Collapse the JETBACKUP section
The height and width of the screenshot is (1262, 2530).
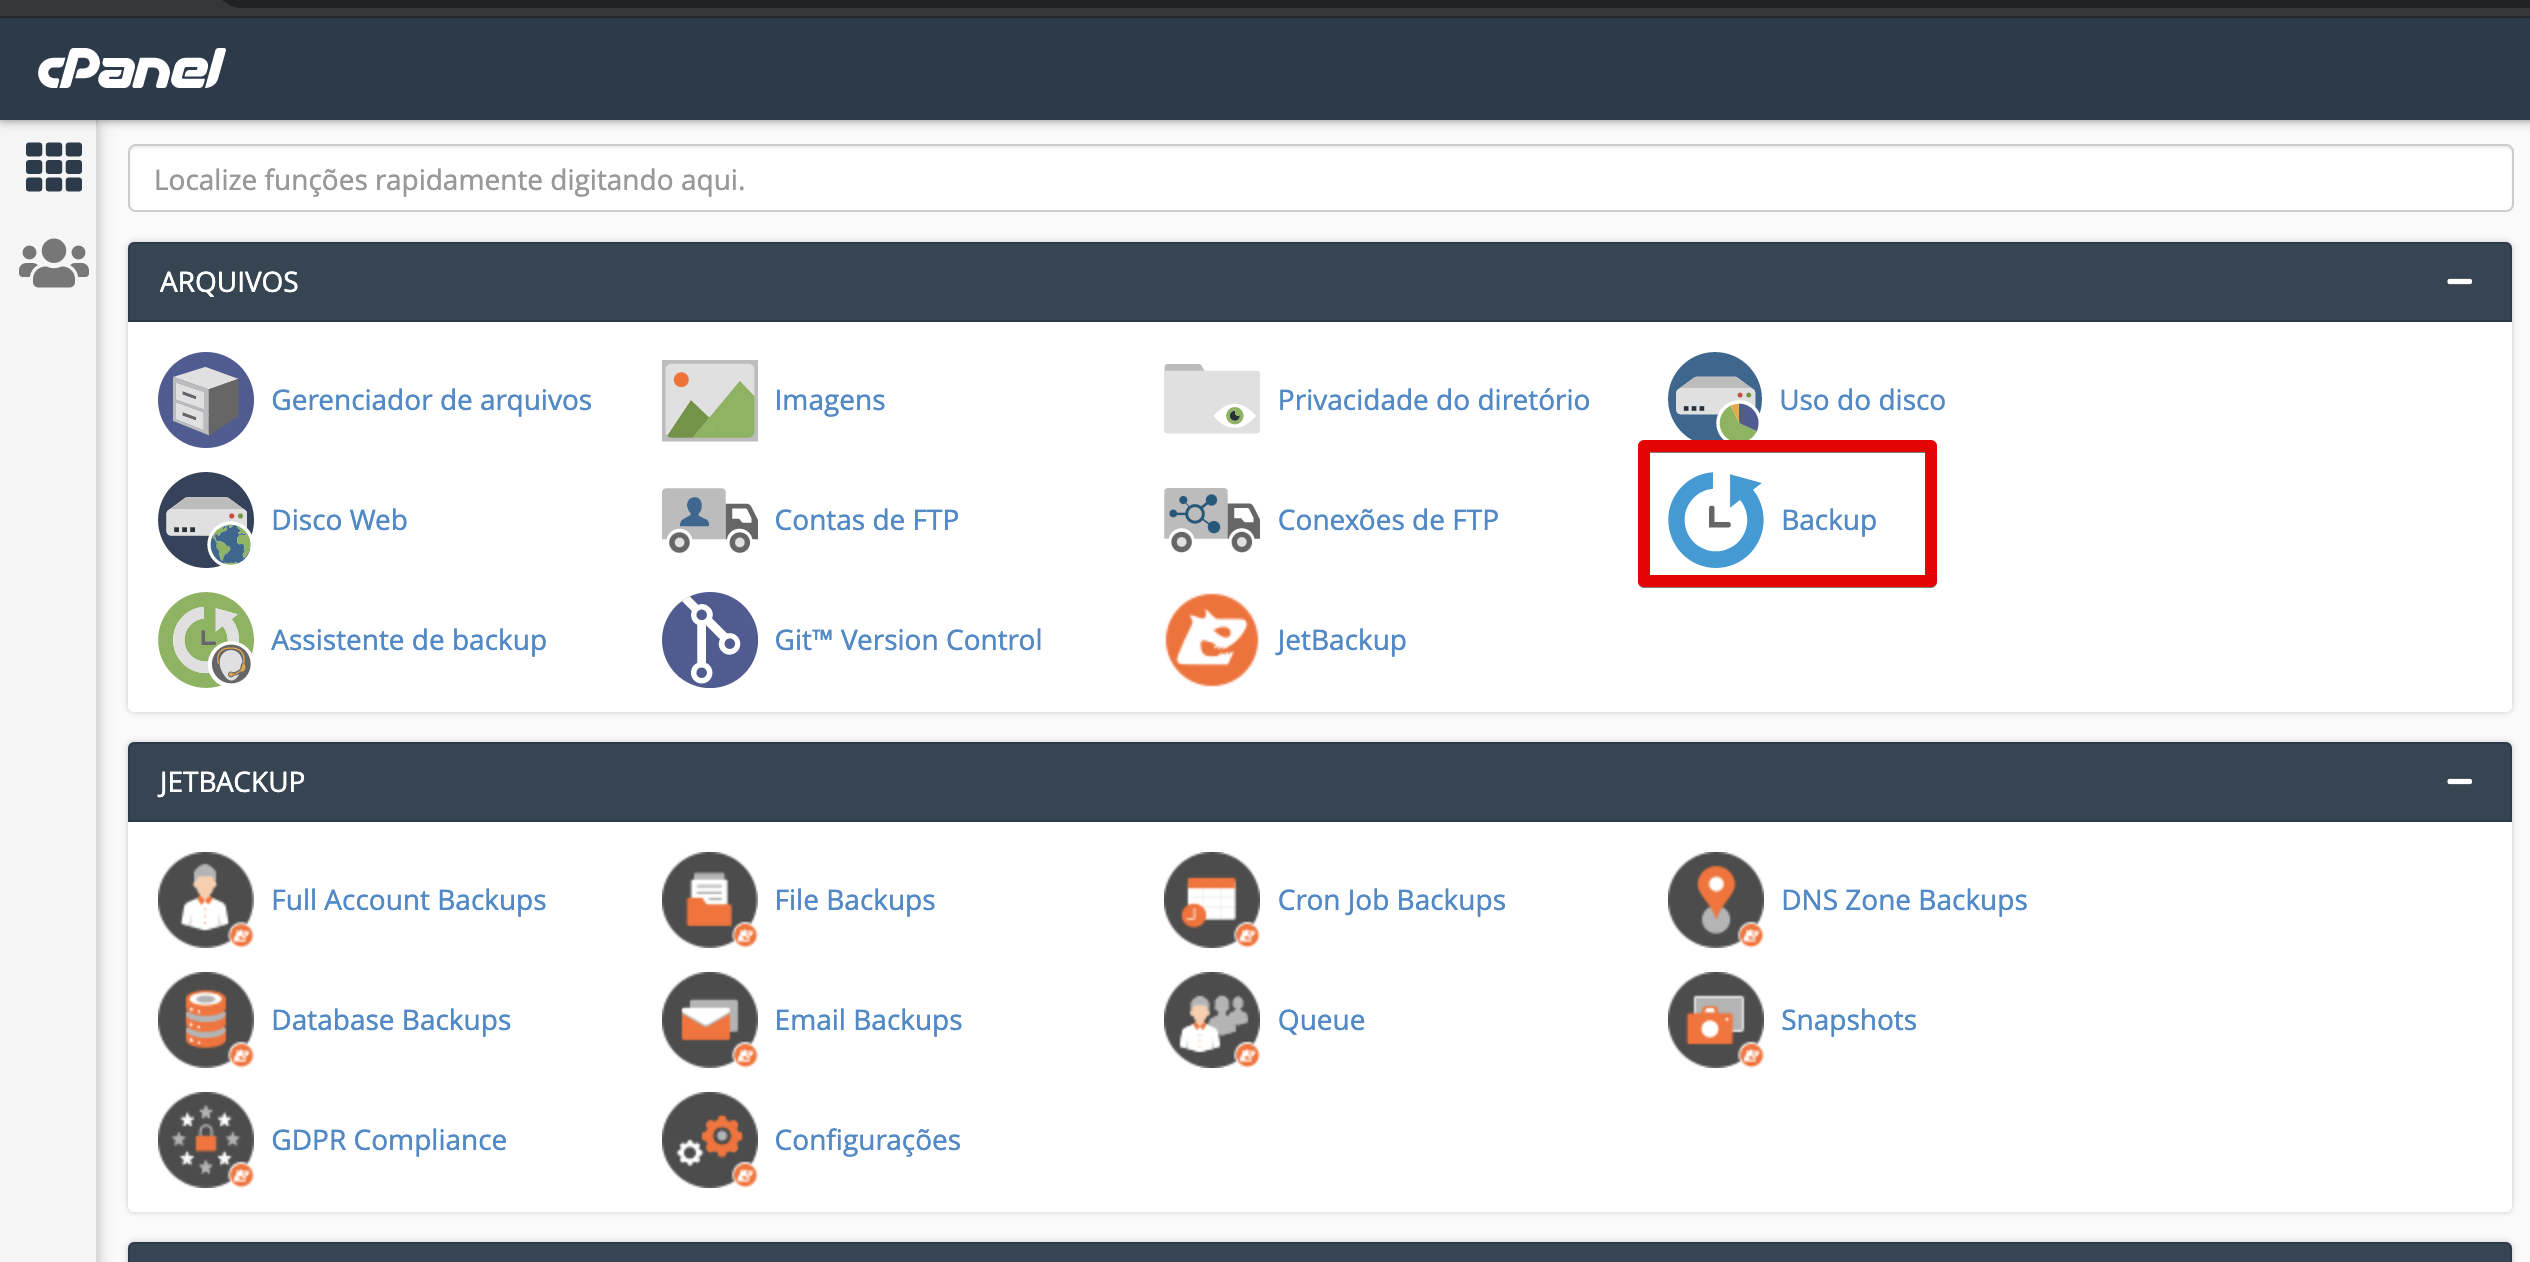click(x=2459, y=782)
